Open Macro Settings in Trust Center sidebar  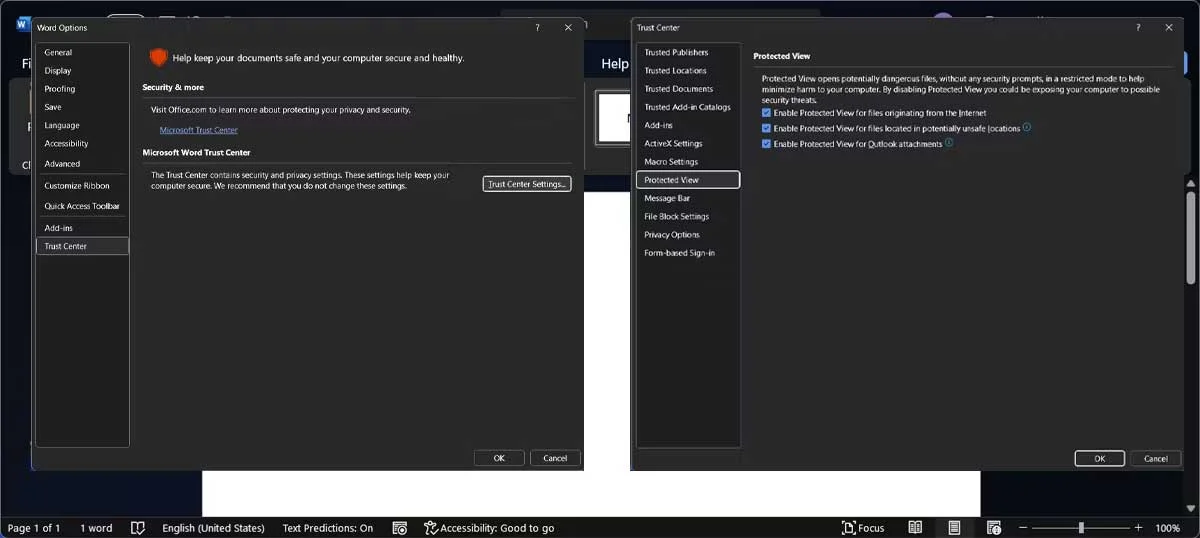671,162
